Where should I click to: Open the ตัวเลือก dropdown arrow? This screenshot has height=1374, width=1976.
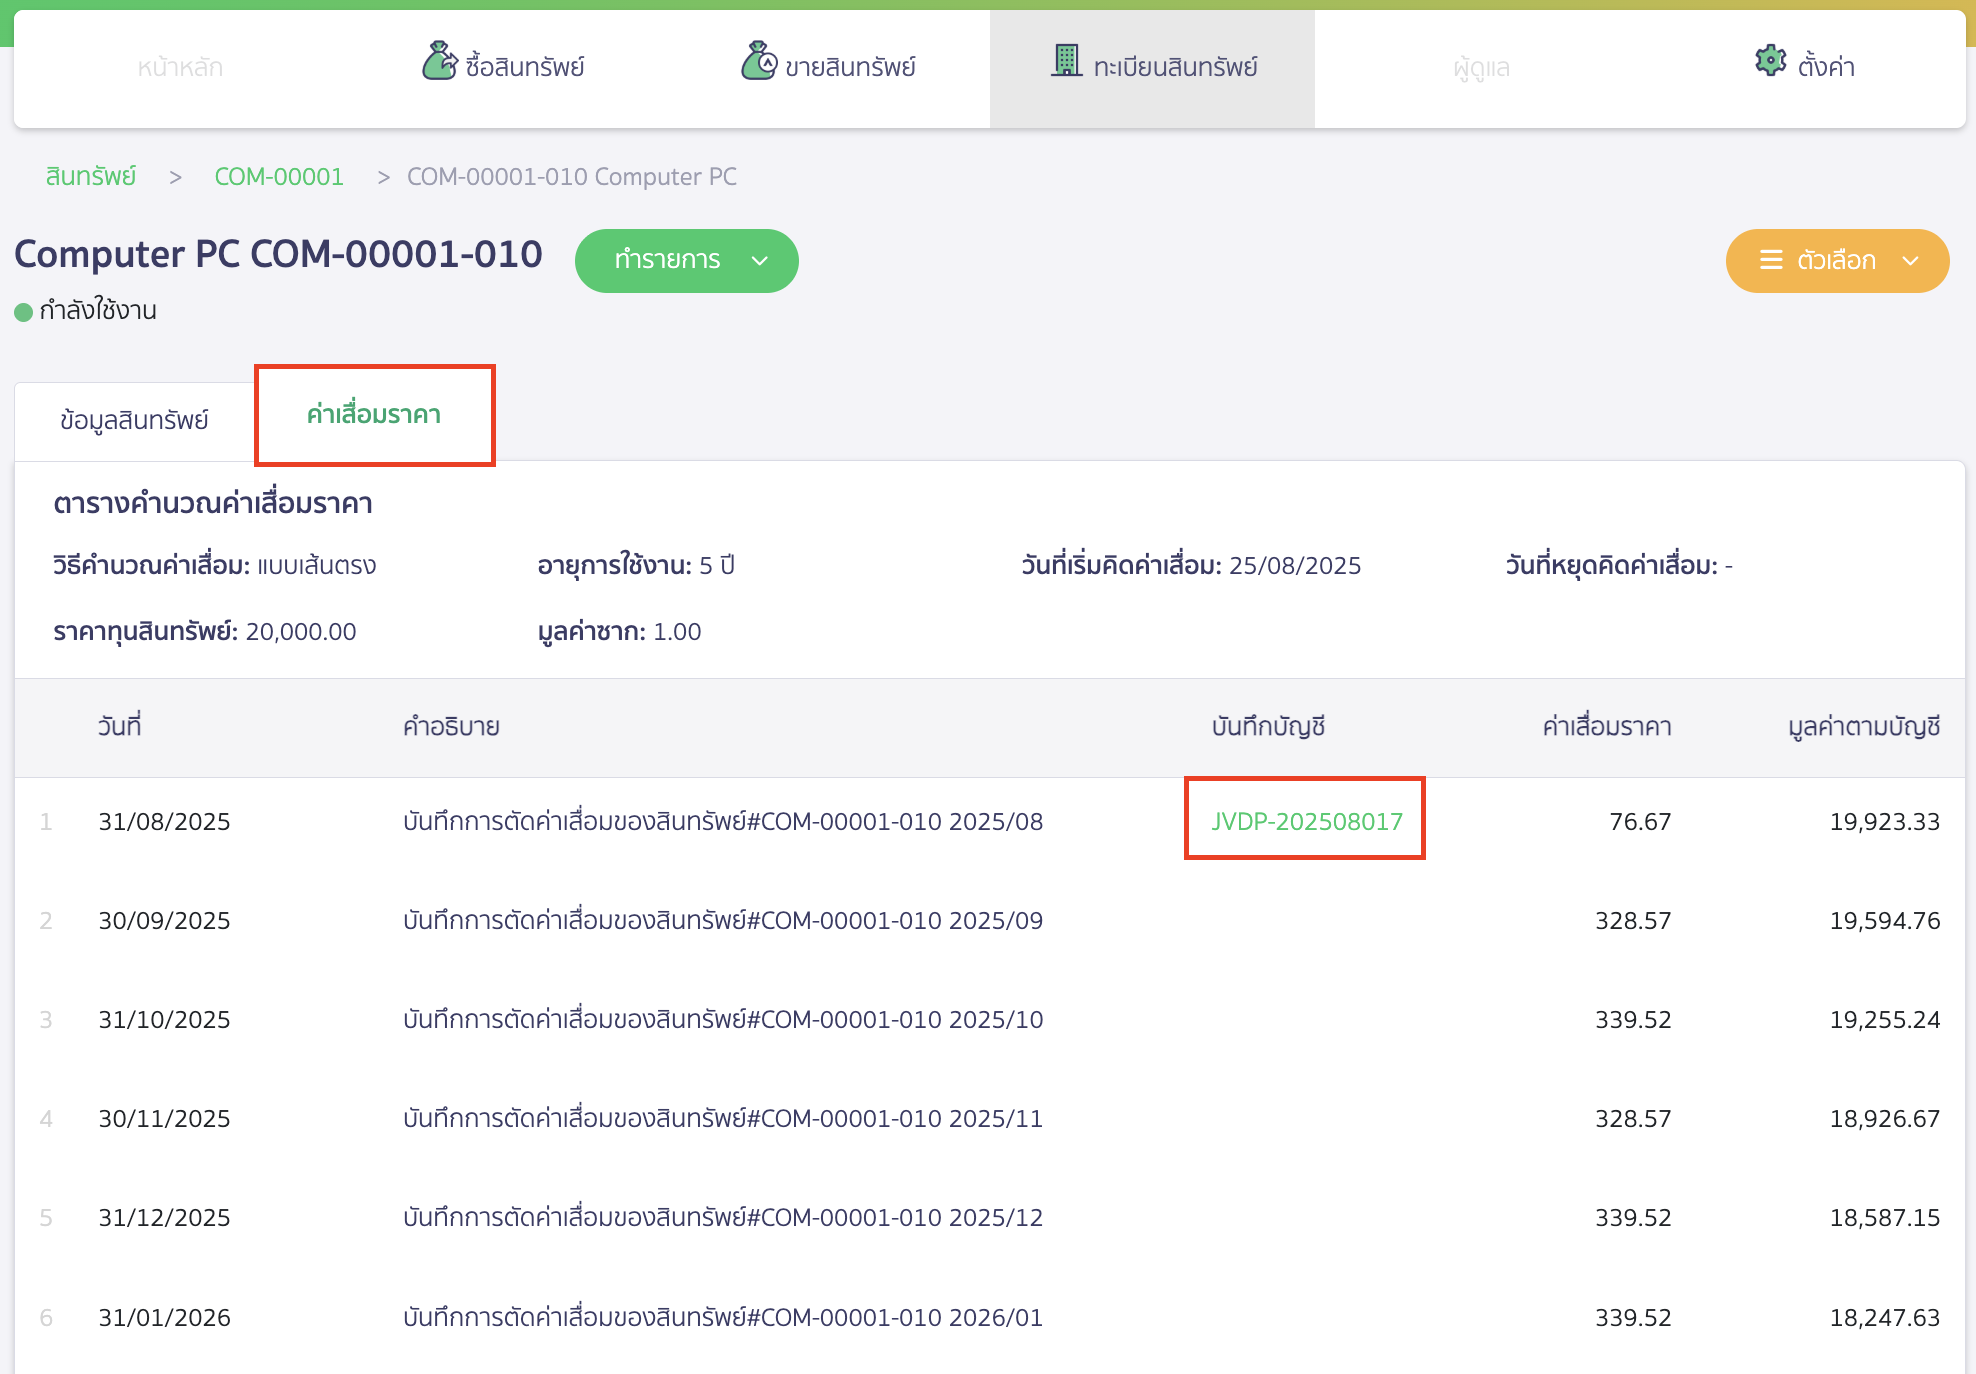pos(1911,262)
